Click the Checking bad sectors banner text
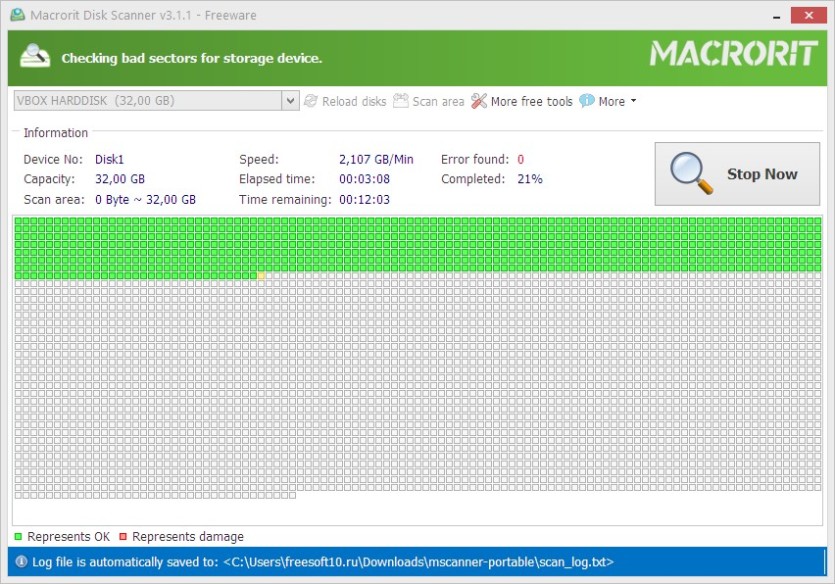The height and width of the screenshot is (584, 835). [x=192, y=58]
